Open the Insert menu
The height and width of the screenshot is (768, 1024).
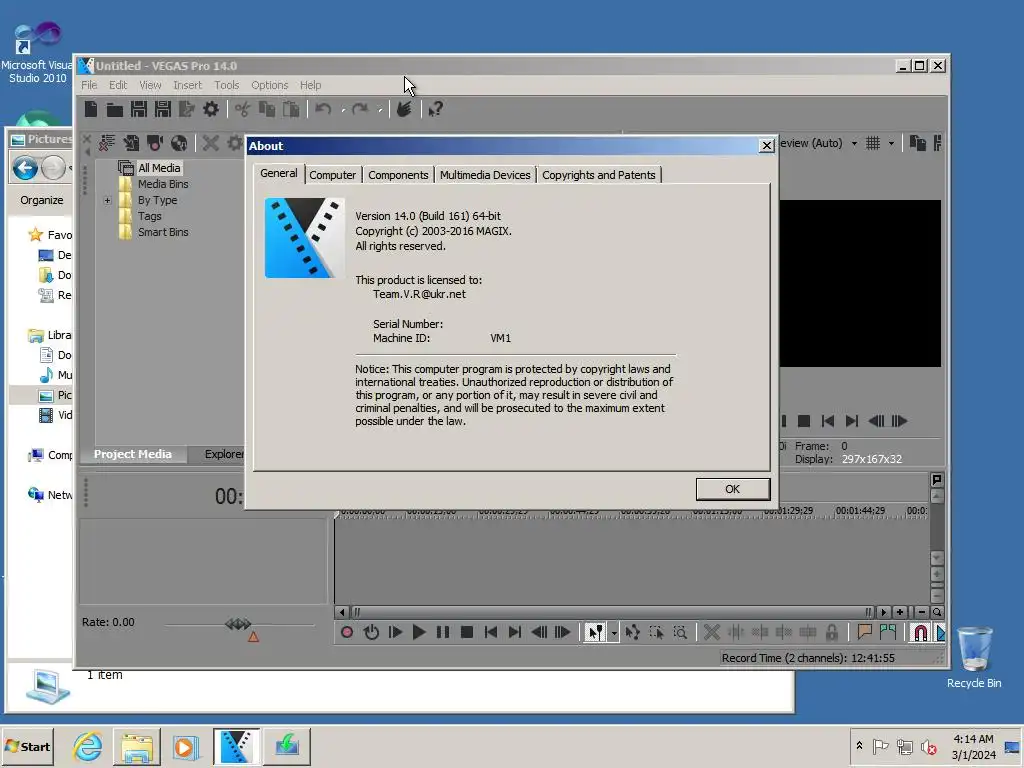(x=187, y=85)
